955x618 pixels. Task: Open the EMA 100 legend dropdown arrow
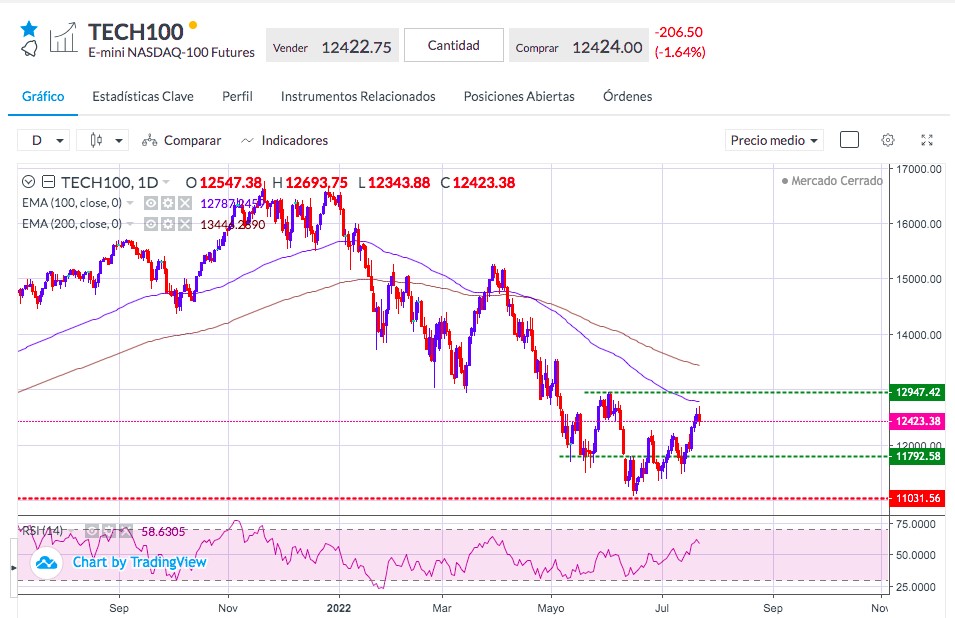130,203
